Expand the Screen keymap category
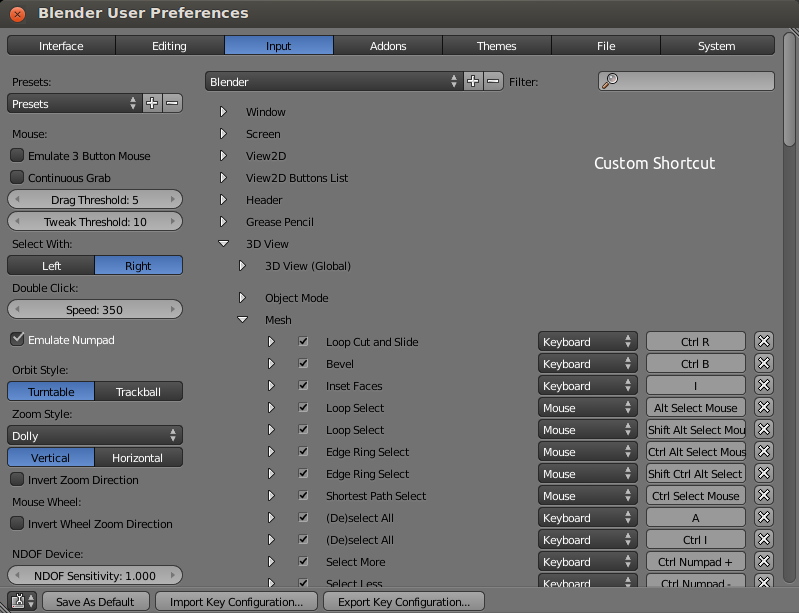This screenshot has width=799, height=613. point(223,134)
